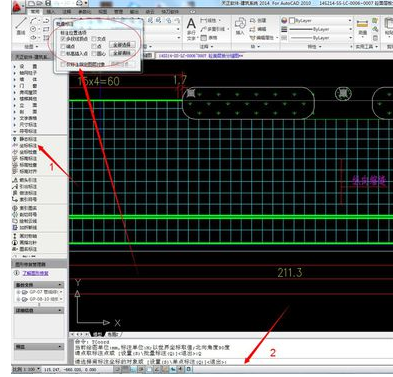Enable the 标高插入点 checkbox
This screenshot has height=377, width=393.
point(63,53)
